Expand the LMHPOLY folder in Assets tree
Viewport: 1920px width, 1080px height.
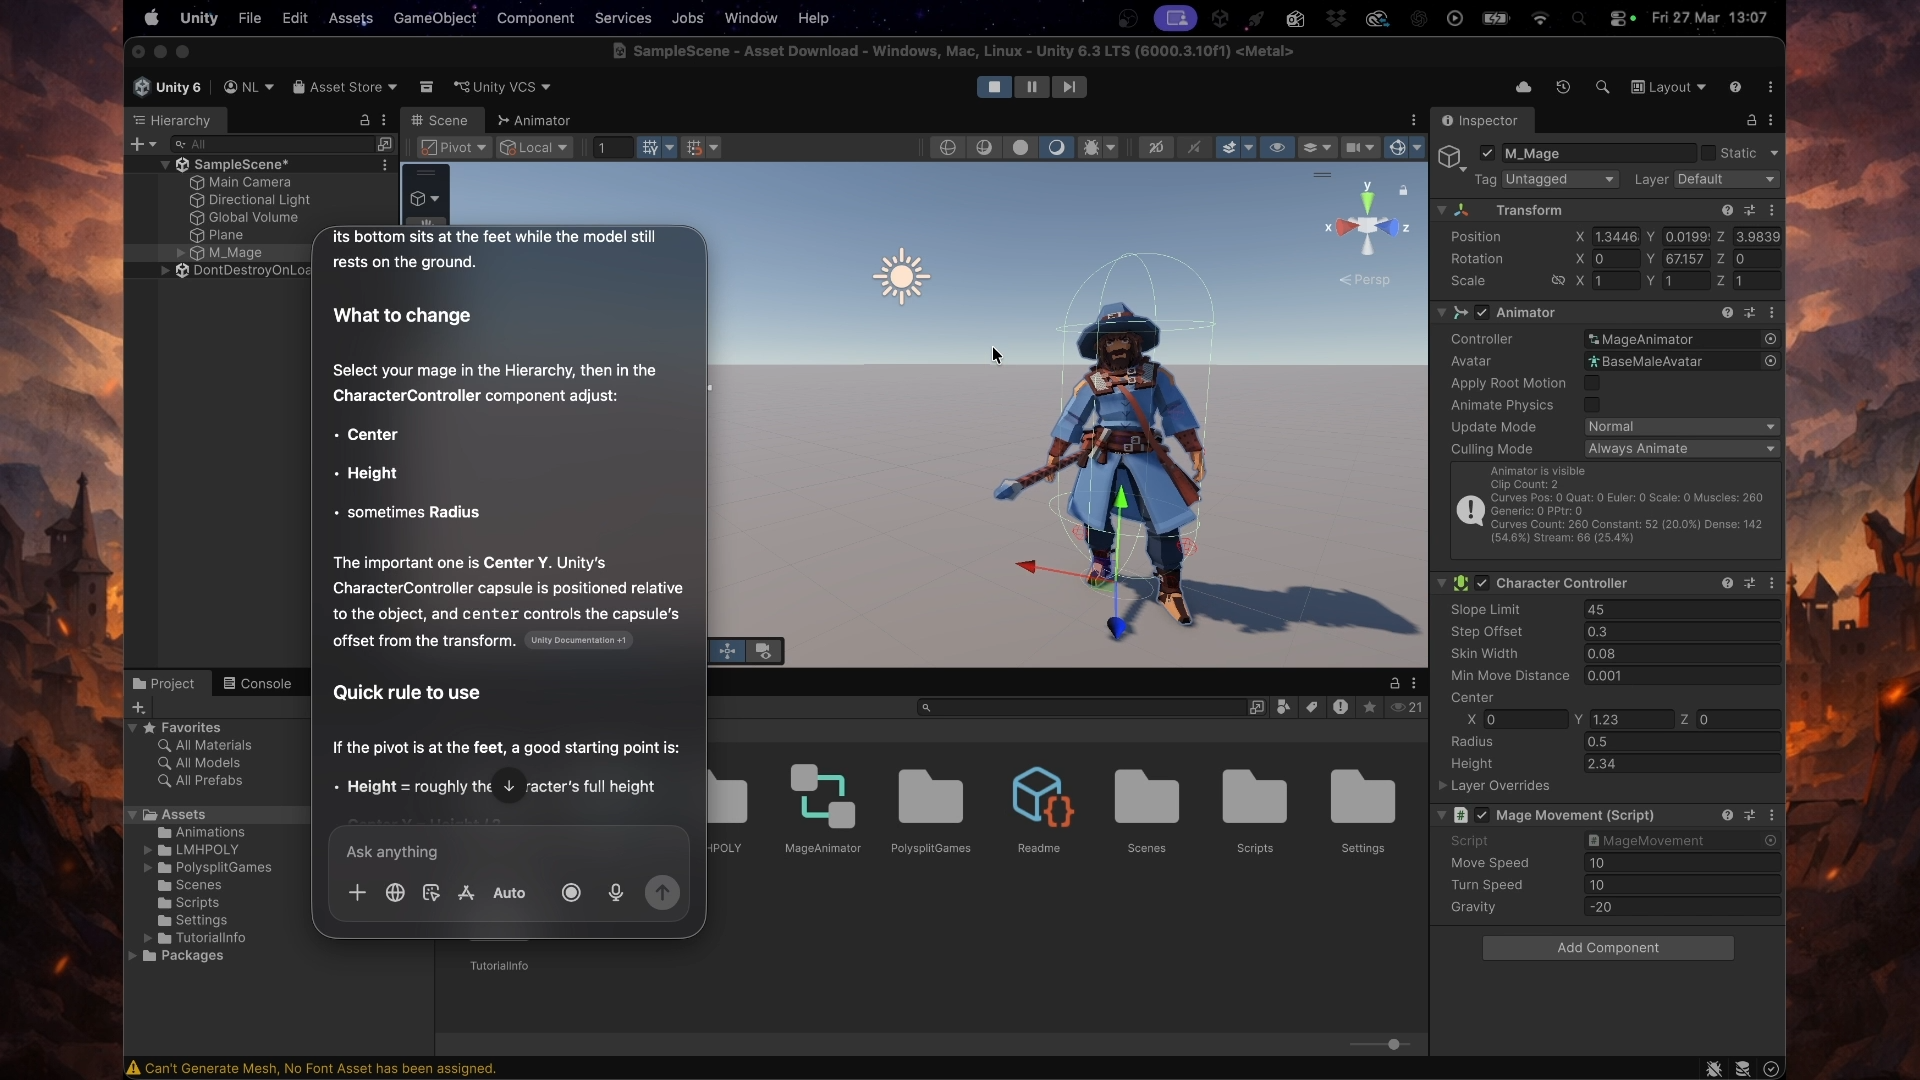[148, 850]
